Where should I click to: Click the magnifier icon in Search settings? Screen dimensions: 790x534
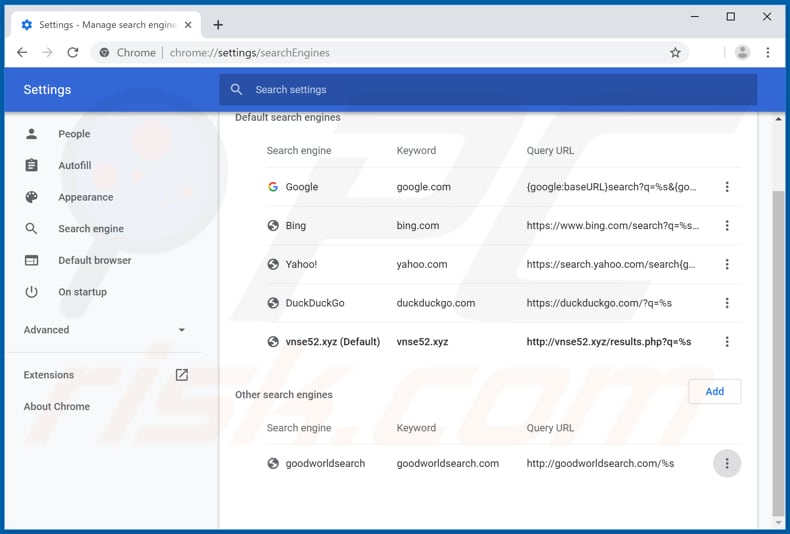[236, 90]
